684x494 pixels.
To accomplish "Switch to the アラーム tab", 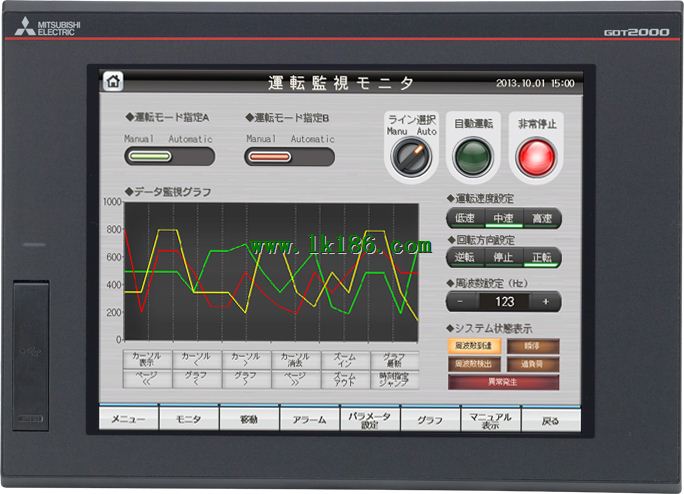I will click(310, 419).
